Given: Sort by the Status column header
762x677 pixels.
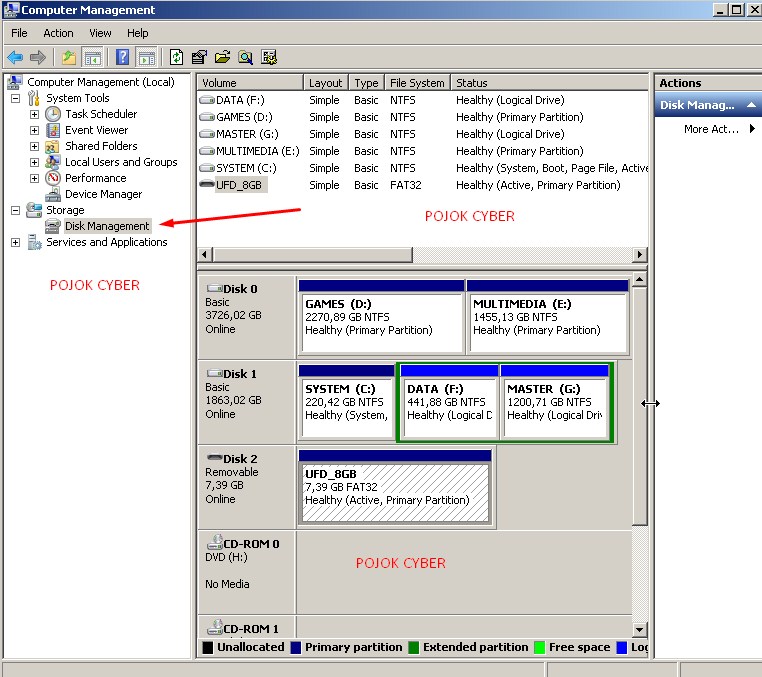Looking at the screenshot, I should pos(550,83).
